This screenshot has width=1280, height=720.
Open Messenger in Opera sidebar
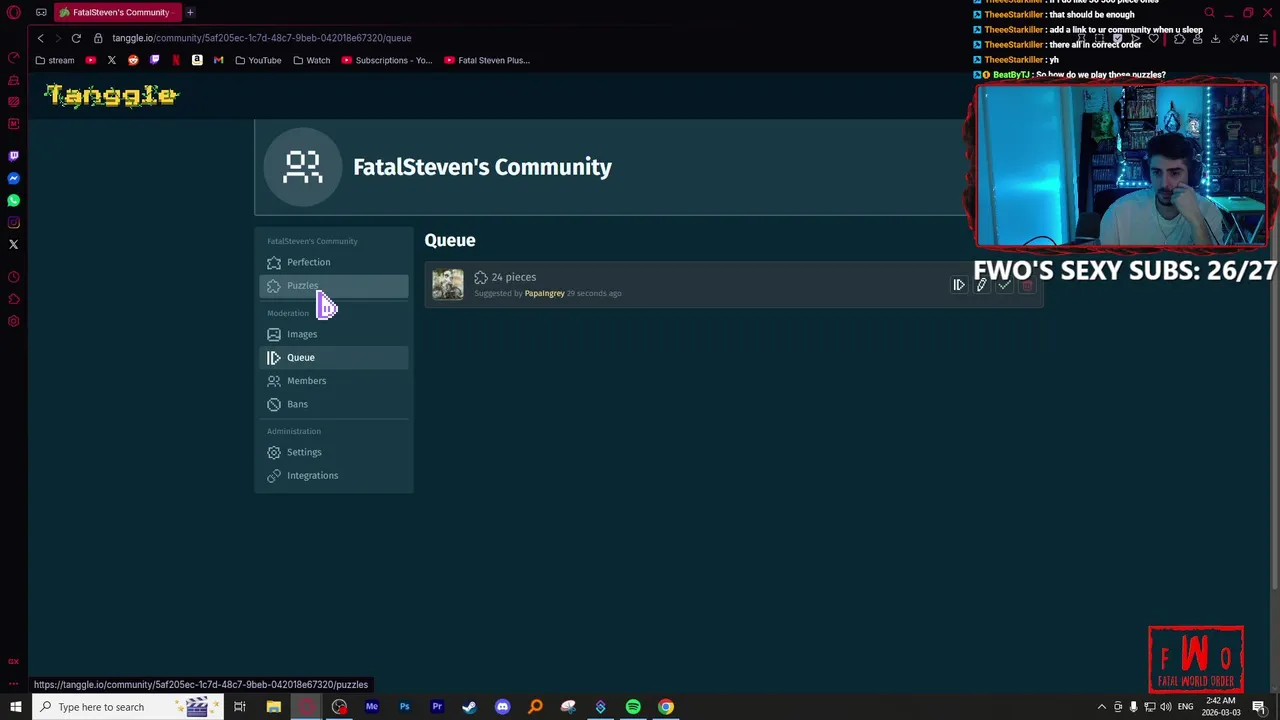click(x=13, y=178)
